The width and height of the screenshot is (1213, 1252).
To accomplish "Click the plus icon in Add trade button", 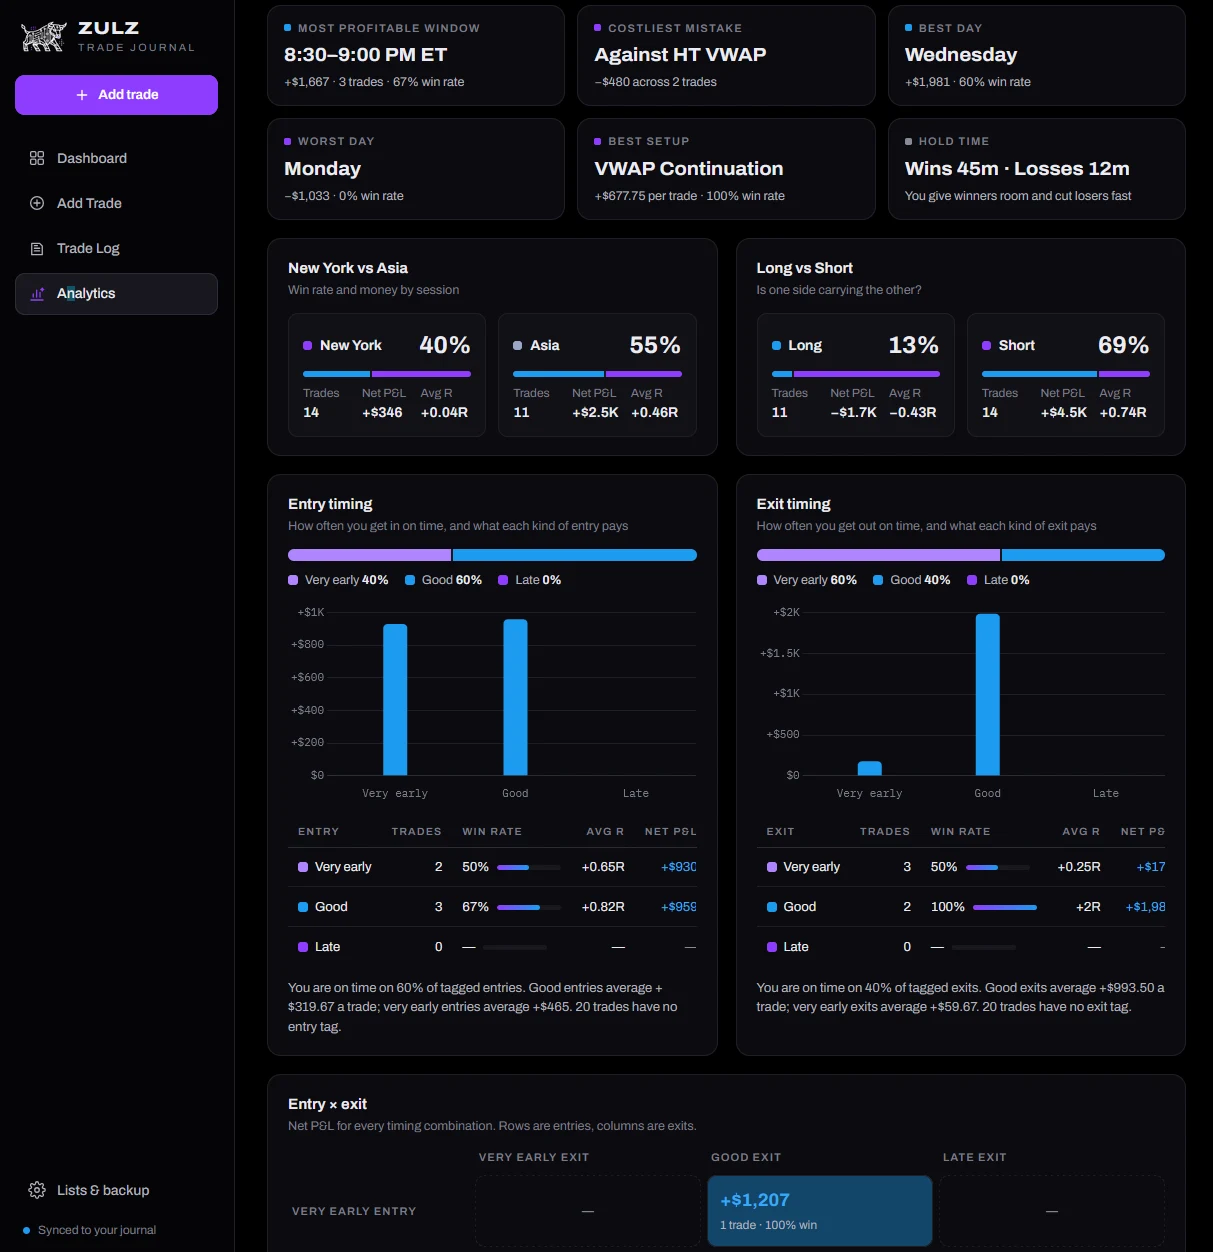I will (82, 95).
